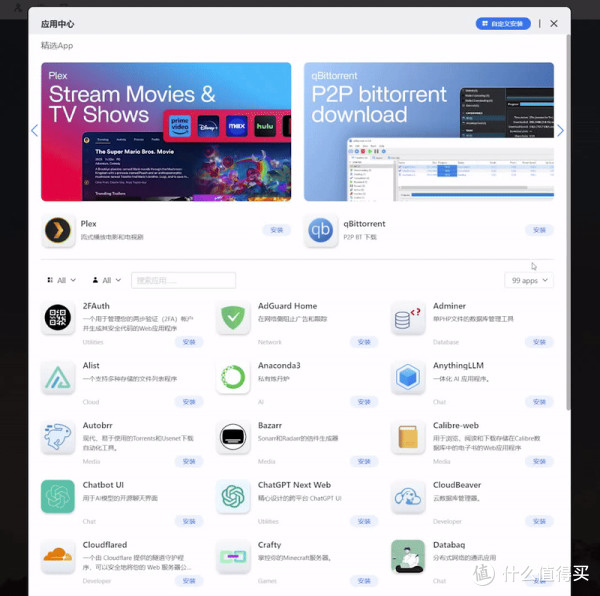600x596 pixels.
Task: Install ChatGPT Next Web
Action: coord(364,521)
